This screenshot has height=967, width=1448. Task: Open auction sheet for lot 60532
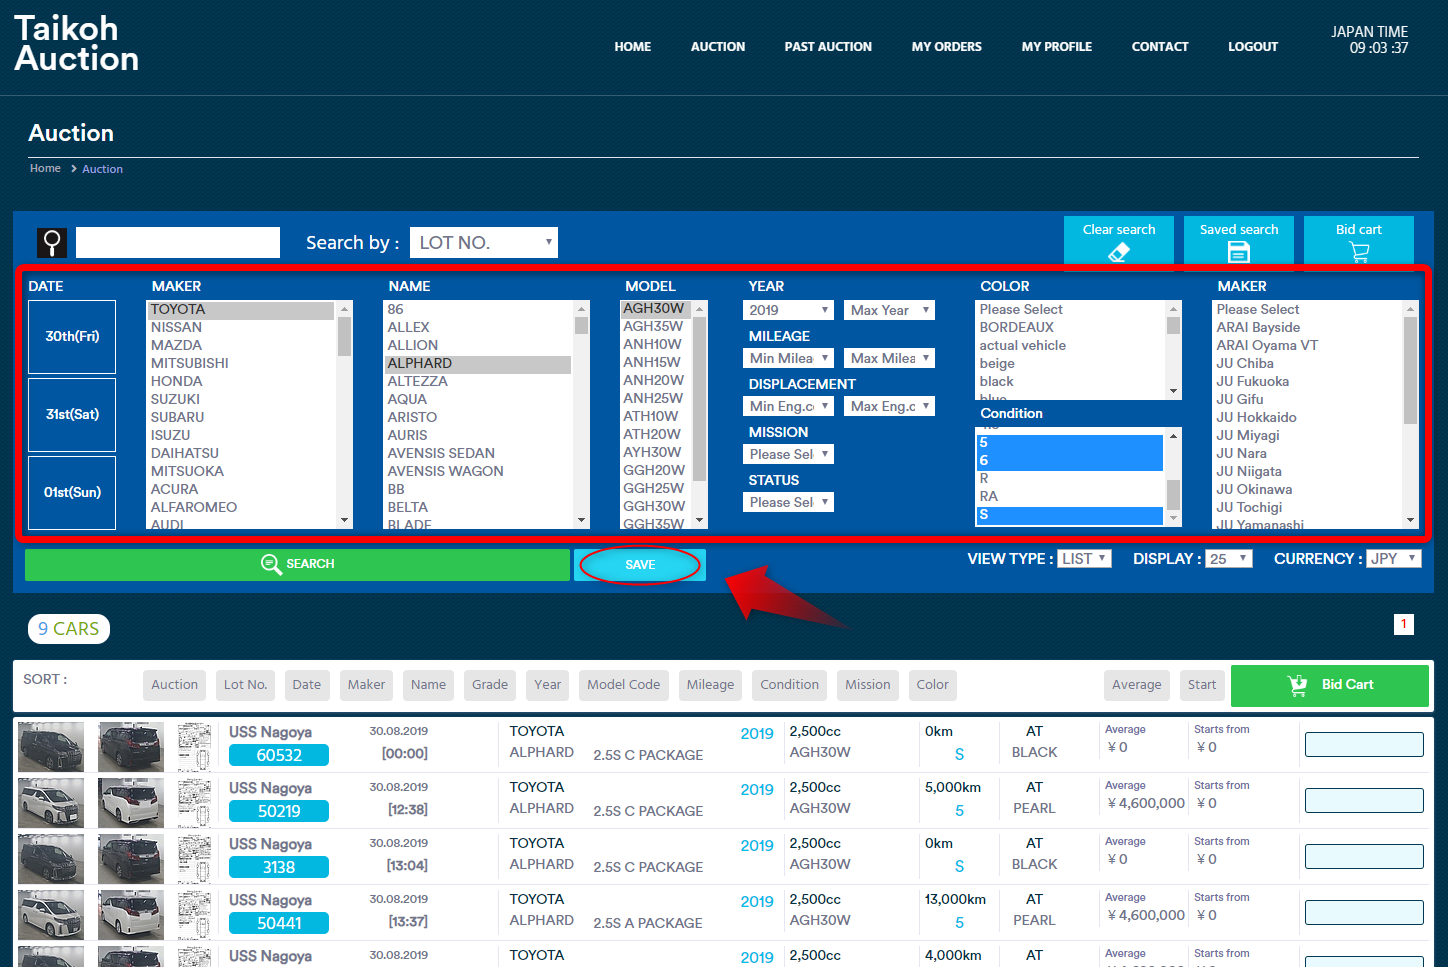[x=194, y=745]
